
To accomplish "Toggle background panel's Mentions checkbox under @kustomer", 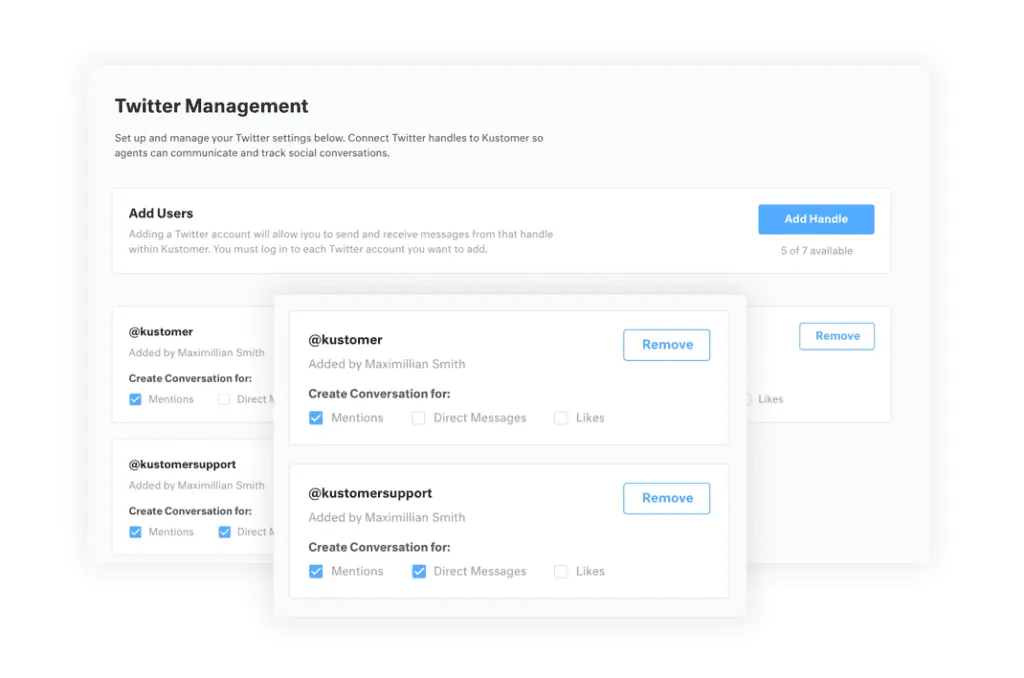I will click(135, 399).
